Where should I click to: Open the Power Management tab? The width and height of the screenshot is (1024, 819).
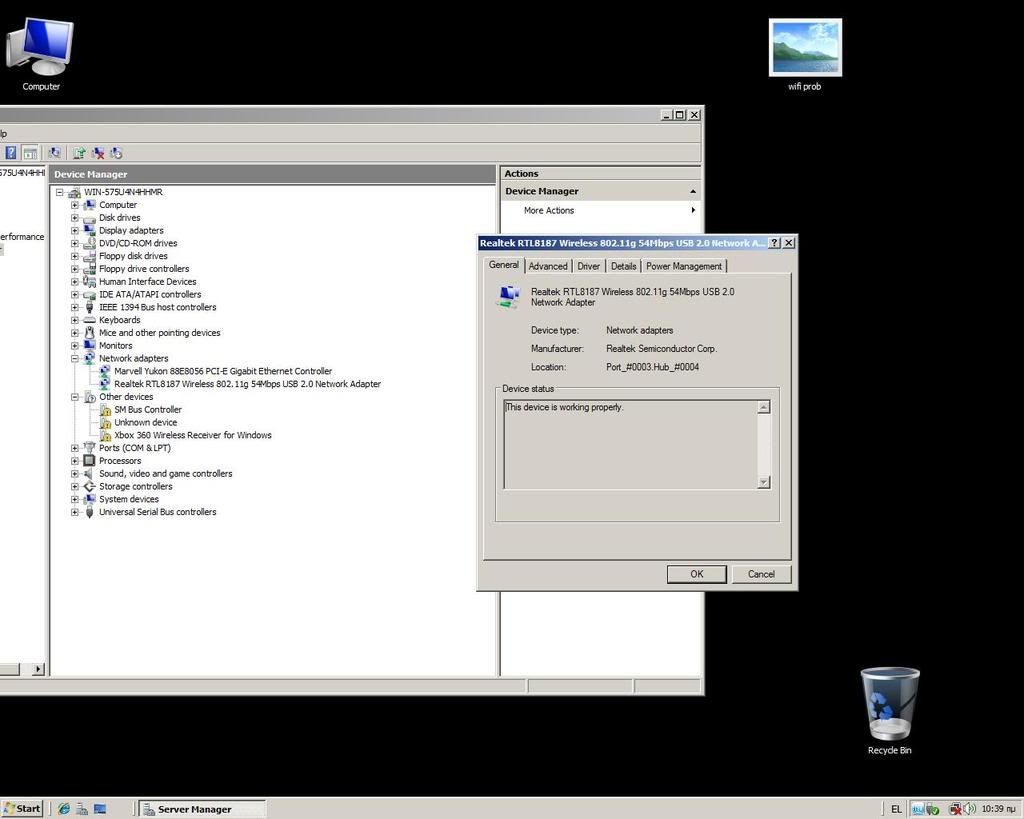click(683, 266)
